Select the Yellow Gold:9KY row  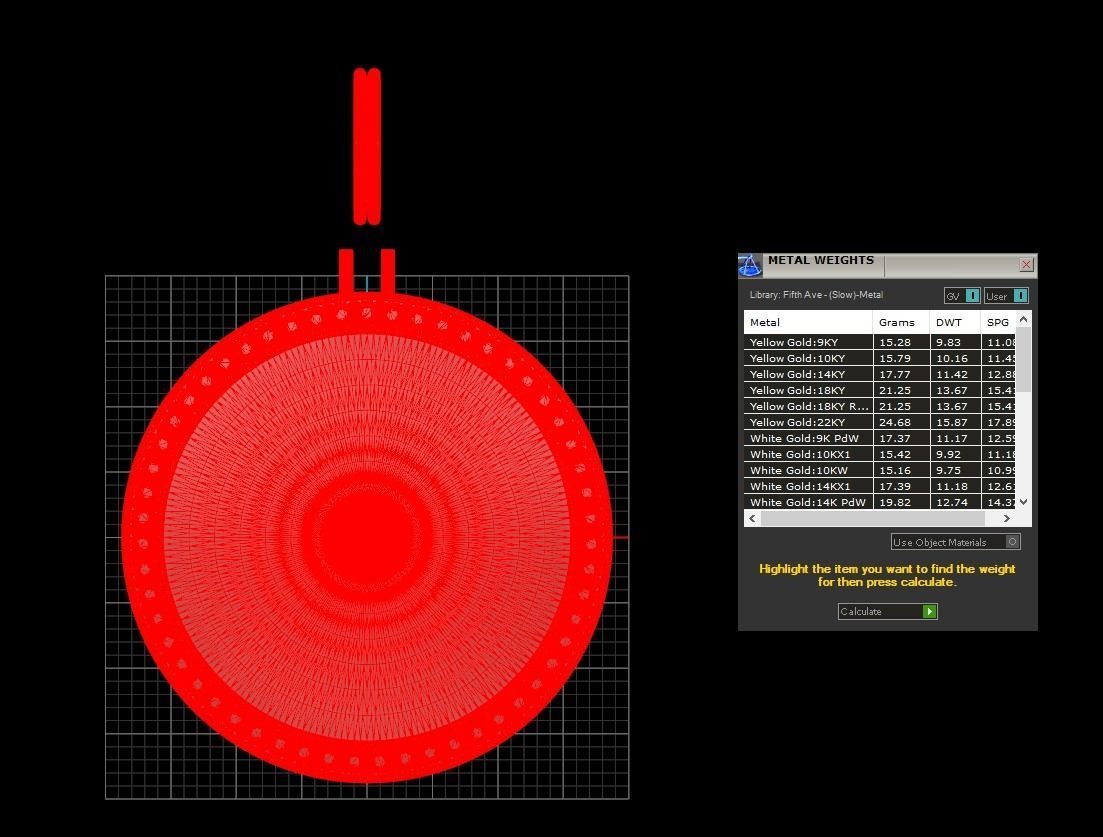(x=879, y=342)
